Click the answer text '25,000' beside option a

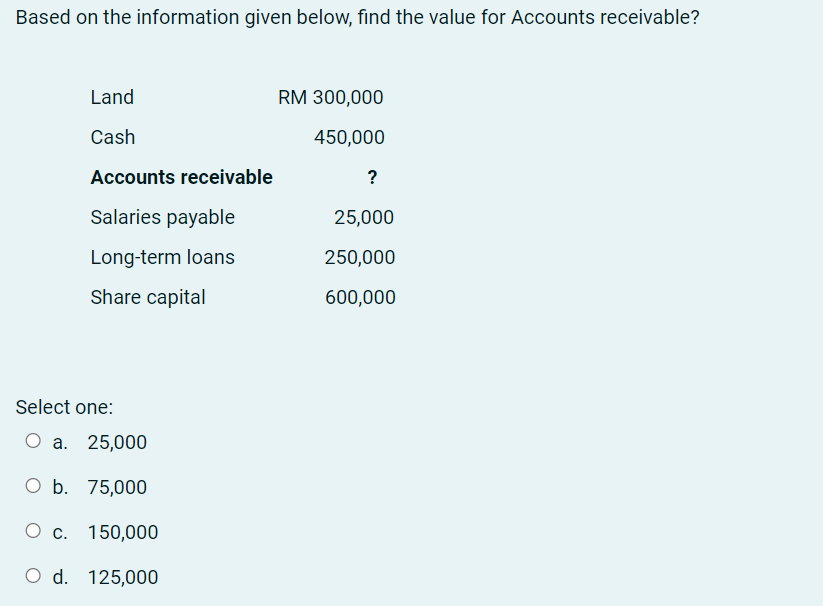(117, 442)
